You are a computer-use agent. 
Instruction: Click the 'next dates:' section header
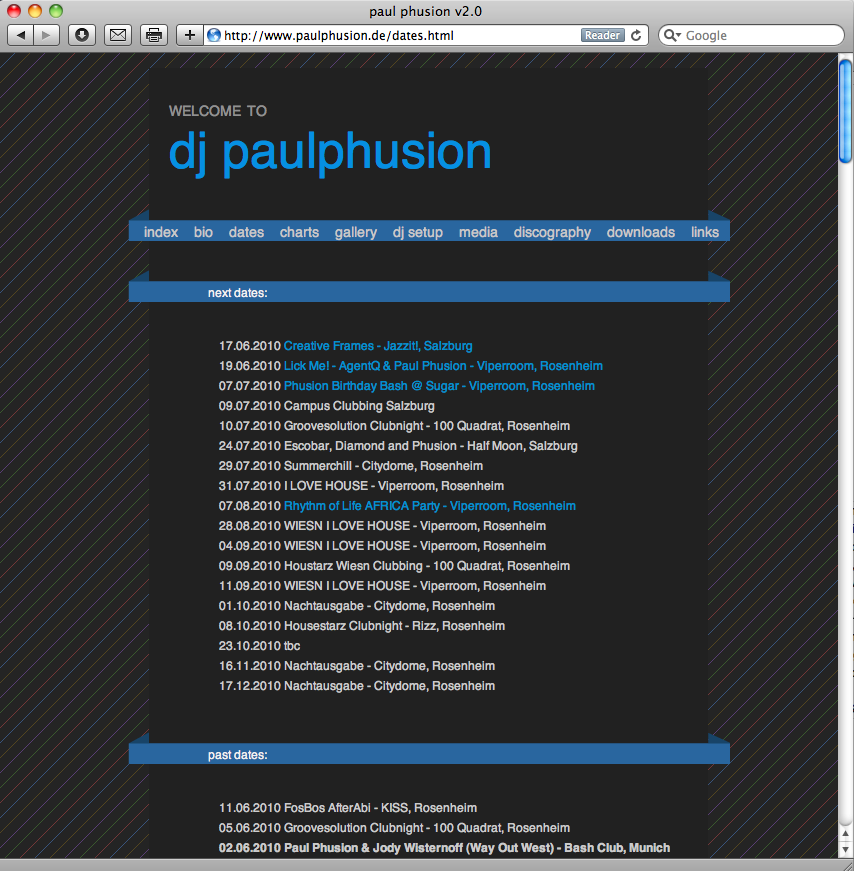pyautogui.click(x=237, y=293)
